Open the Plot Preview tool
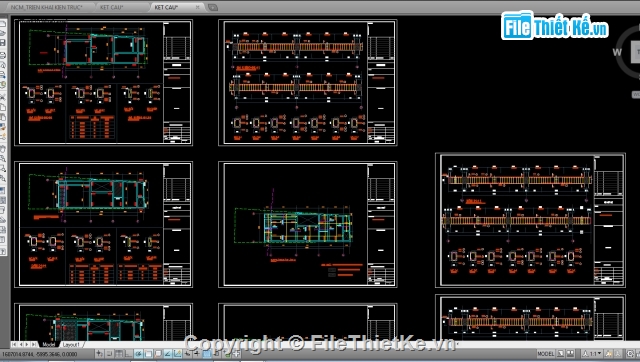Image resolution: width=640 pixels, height=362 pixels. pyautogui.click(x=2, y=64)
